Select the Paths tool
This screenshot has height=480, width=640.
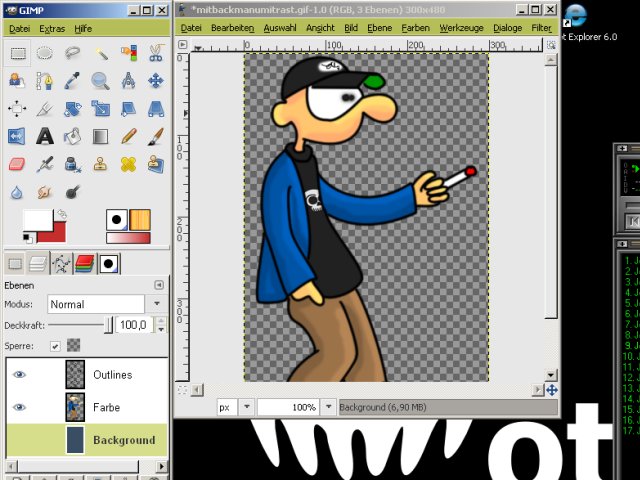pos(45,81)
